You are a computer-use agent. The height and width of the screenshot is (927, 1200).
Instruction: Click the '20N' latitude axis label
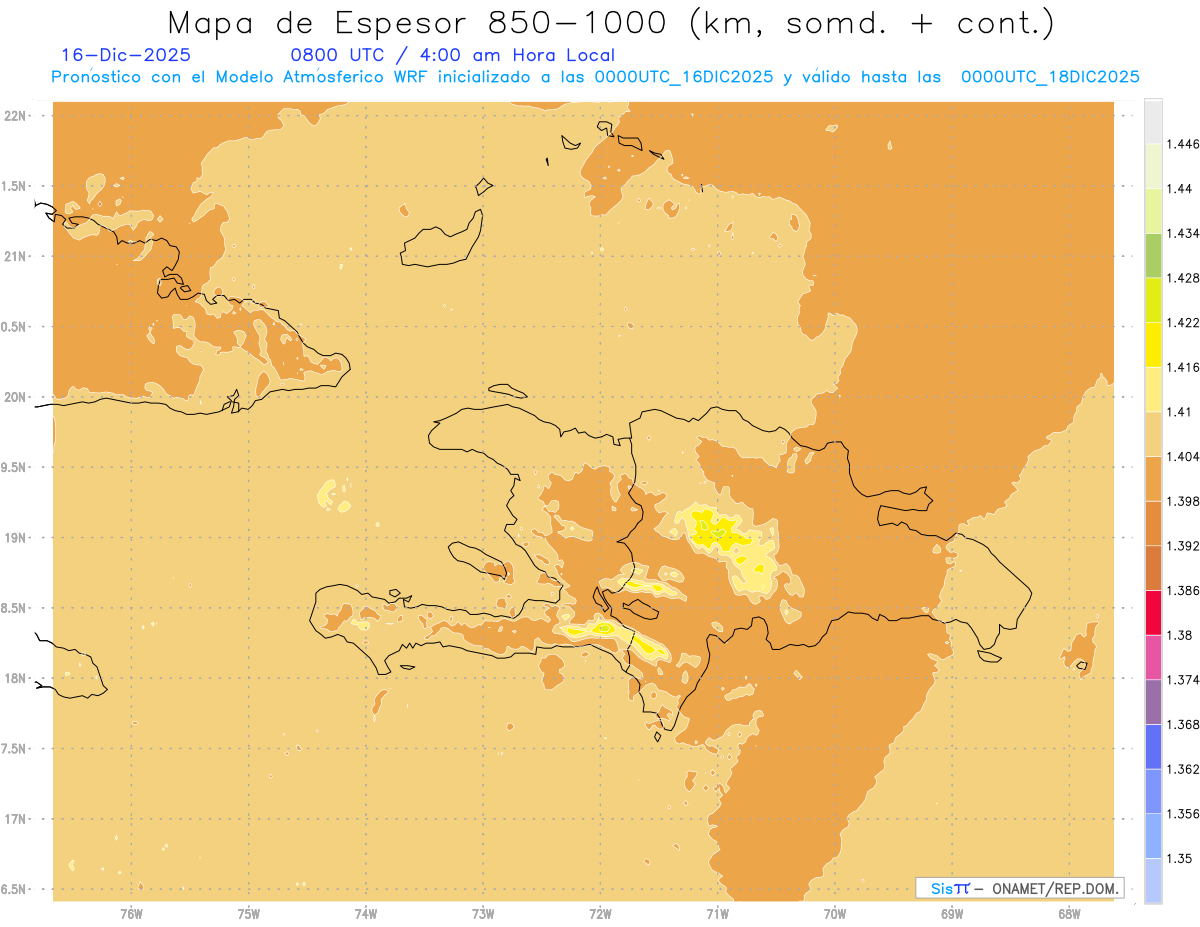(16, 397)
